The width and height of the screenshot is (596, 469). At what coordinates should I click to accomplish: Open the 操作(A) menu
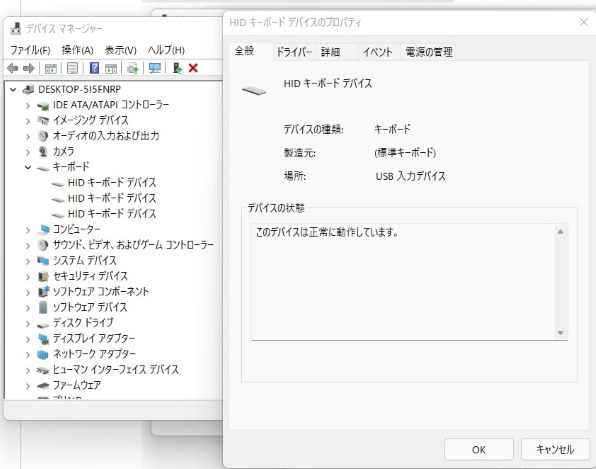tap(78, 50)
